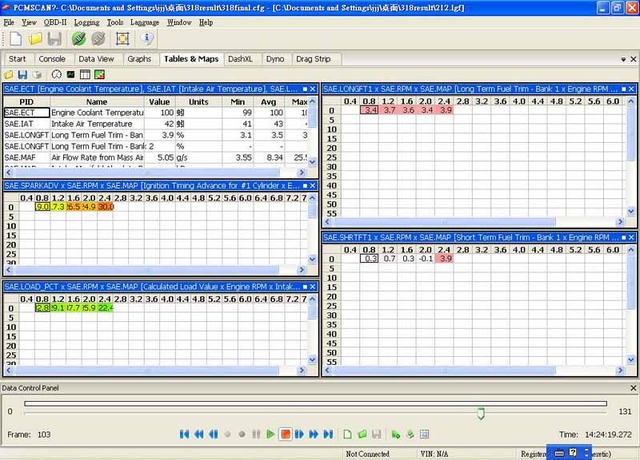
Task: Open the info icon in the toolbar
Action: (x=148, y=39)
